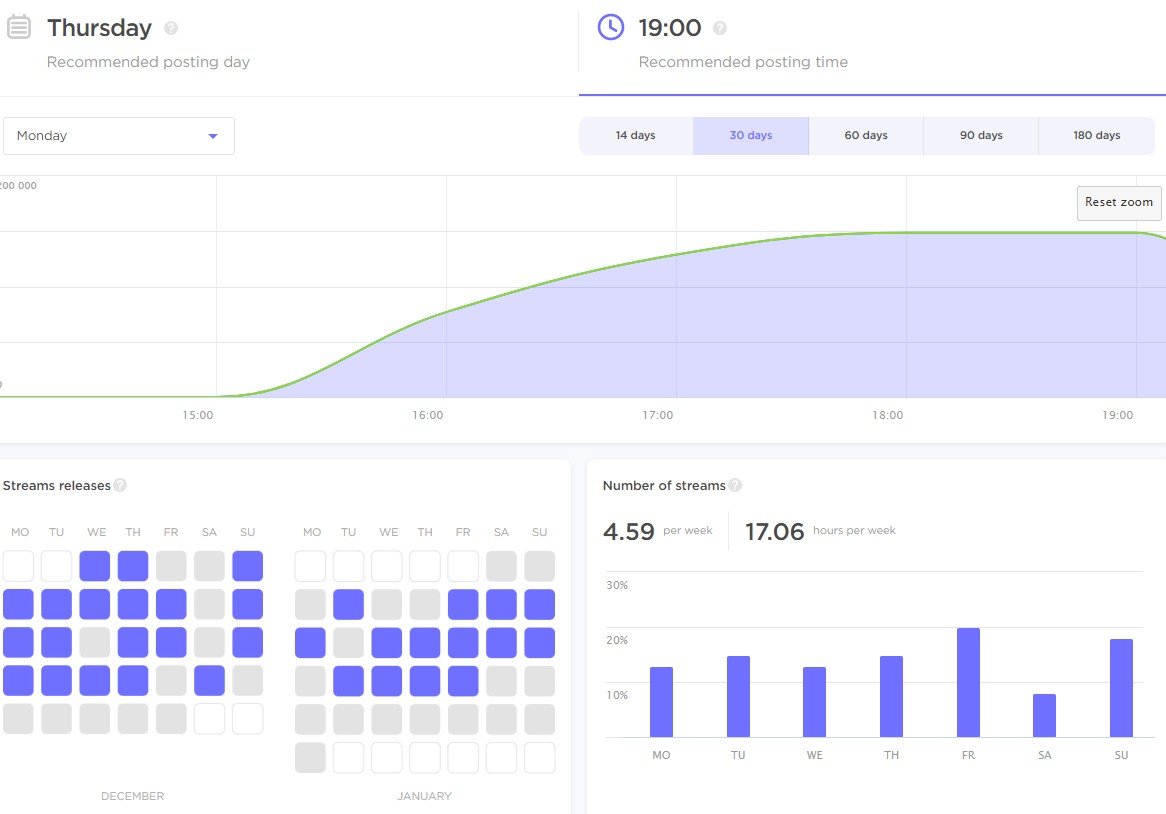
Task: Click the dropdown arrow in Monday selector
Action: tap(212, 136)
